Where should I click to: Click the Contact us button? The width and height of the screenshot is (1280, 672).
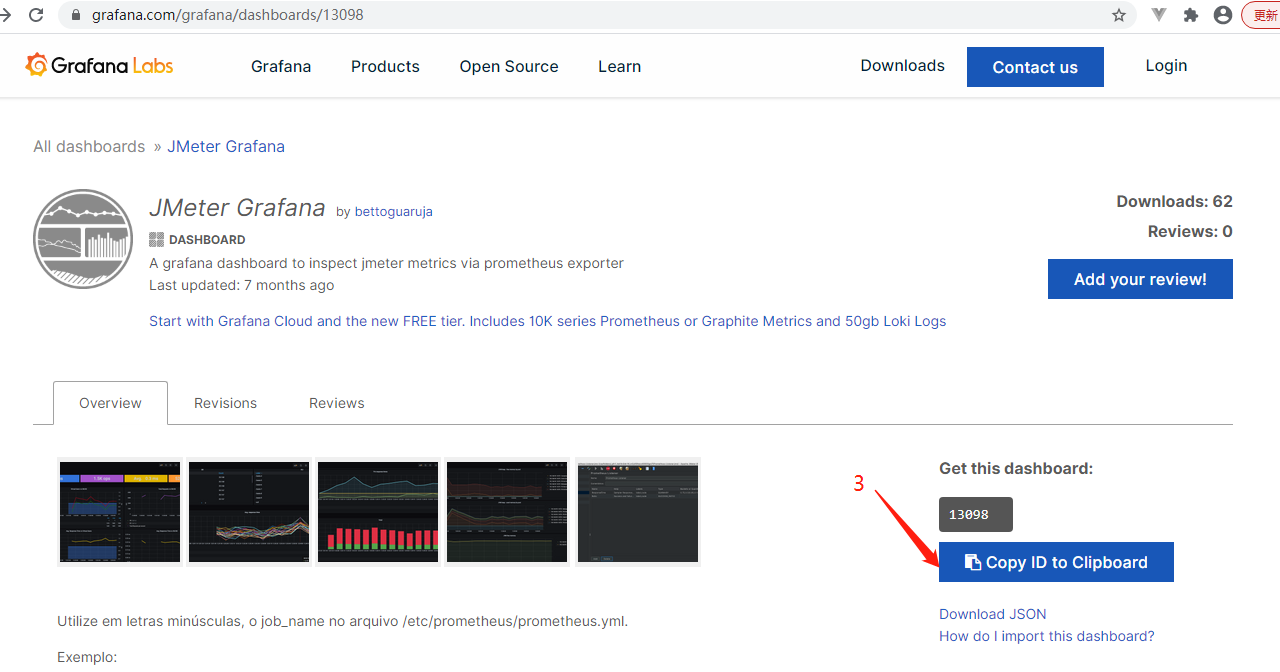(1035, 67)
